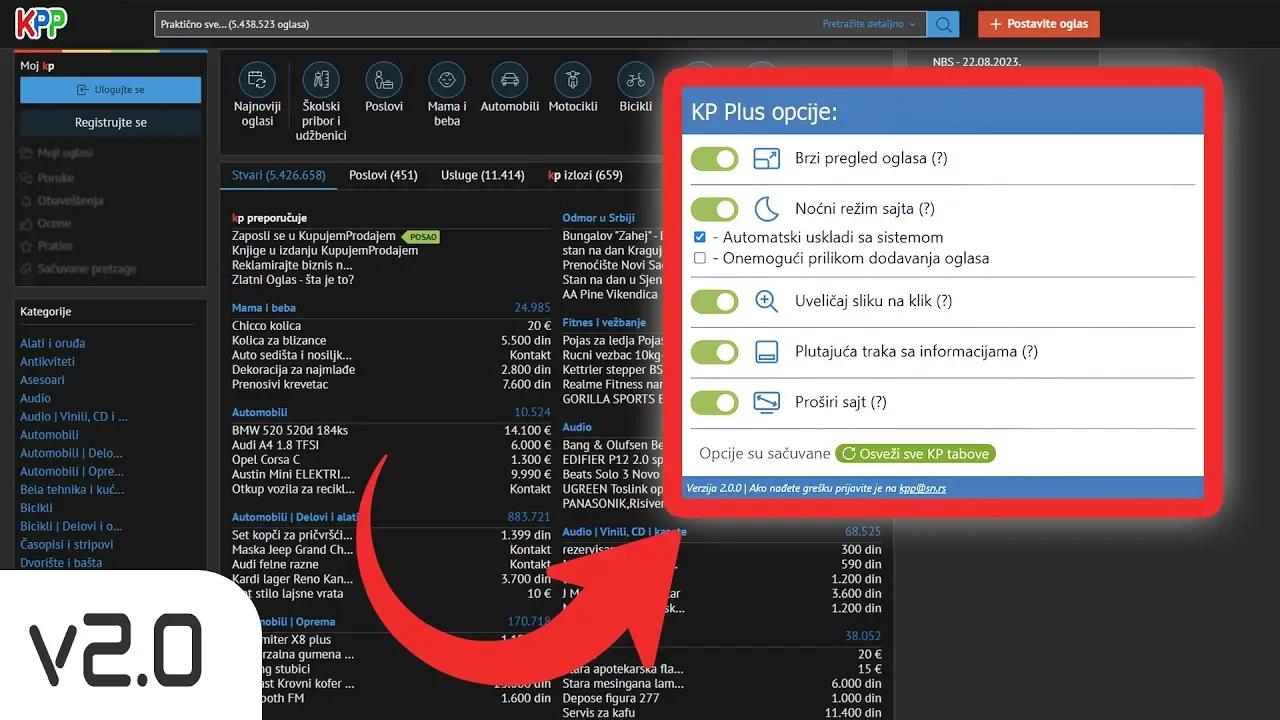Select the Automobili car icon

tap(509, 80)
